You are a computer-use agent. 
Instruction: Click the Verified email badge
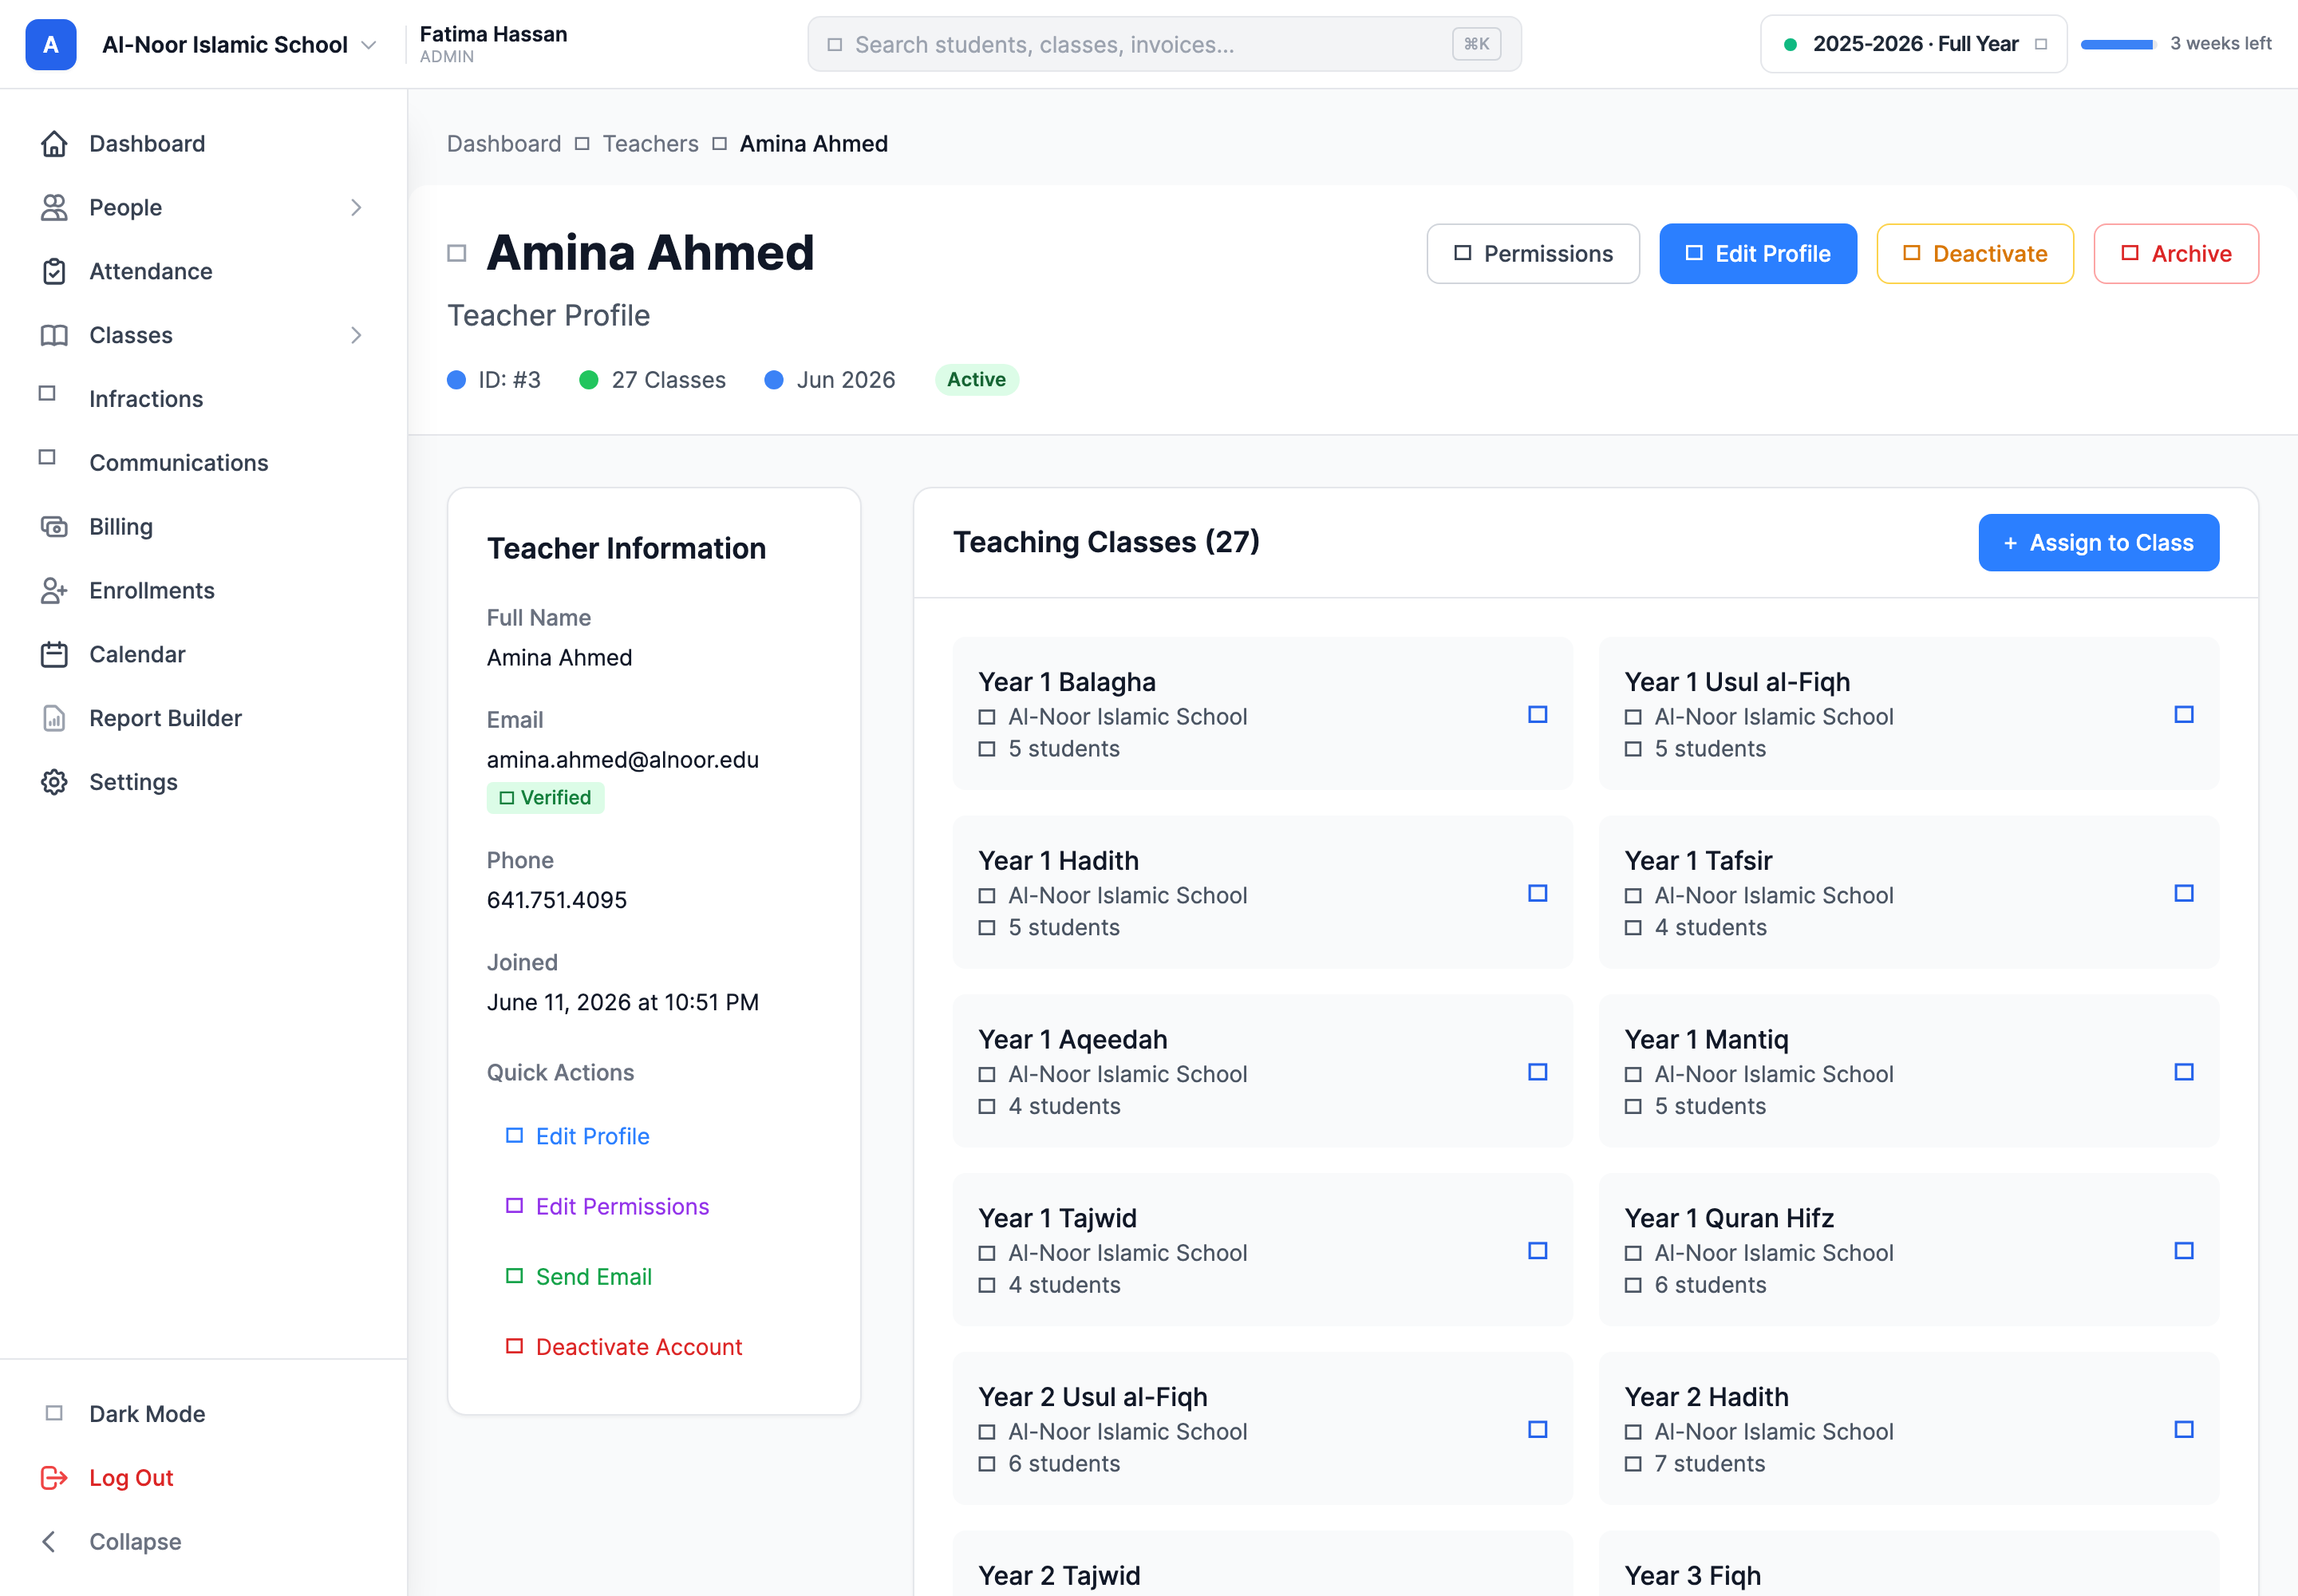pos(545,798)
